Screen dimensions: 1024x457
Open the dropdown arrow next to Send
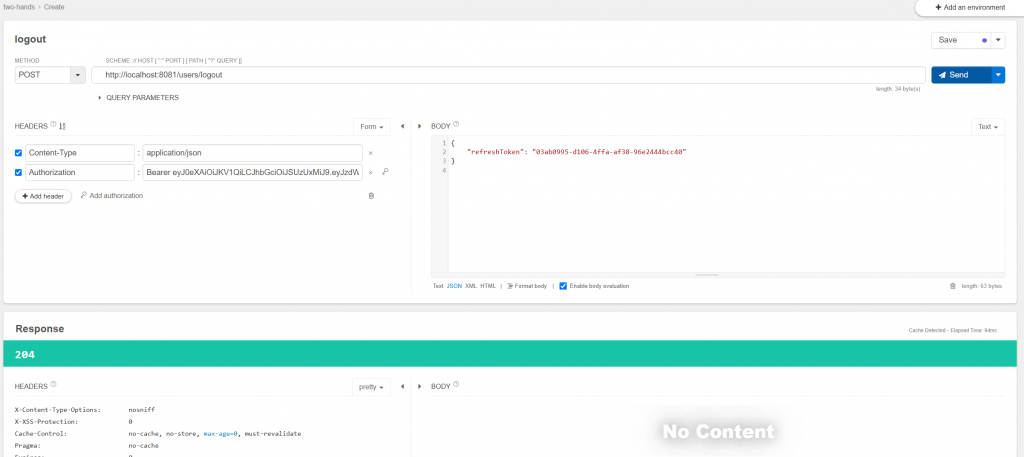tap(998, 75)
